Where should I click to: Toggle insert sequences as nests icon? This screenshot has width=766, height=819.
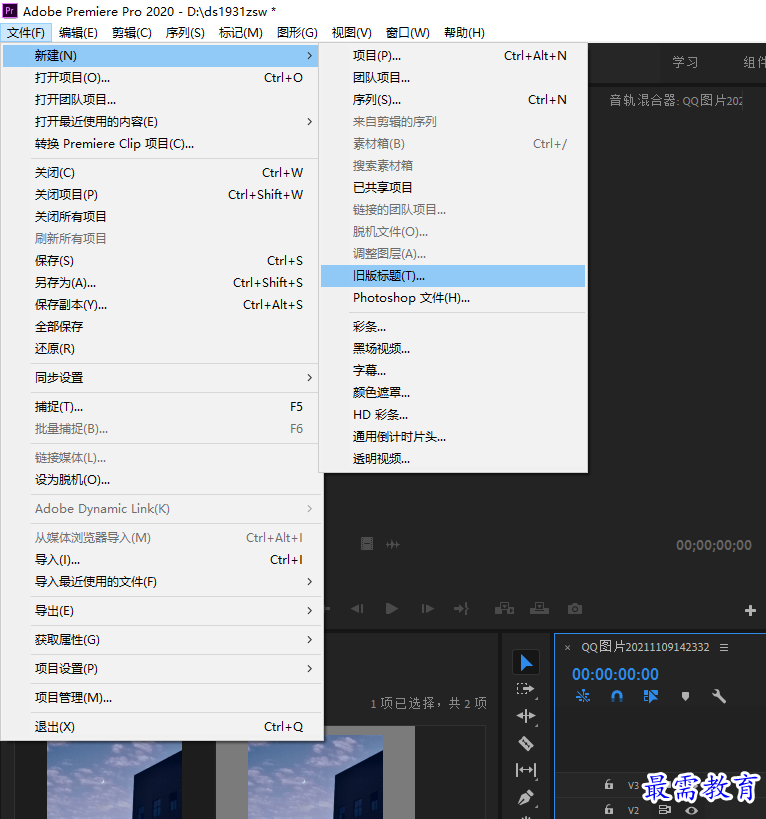click(x=583, y=696)
